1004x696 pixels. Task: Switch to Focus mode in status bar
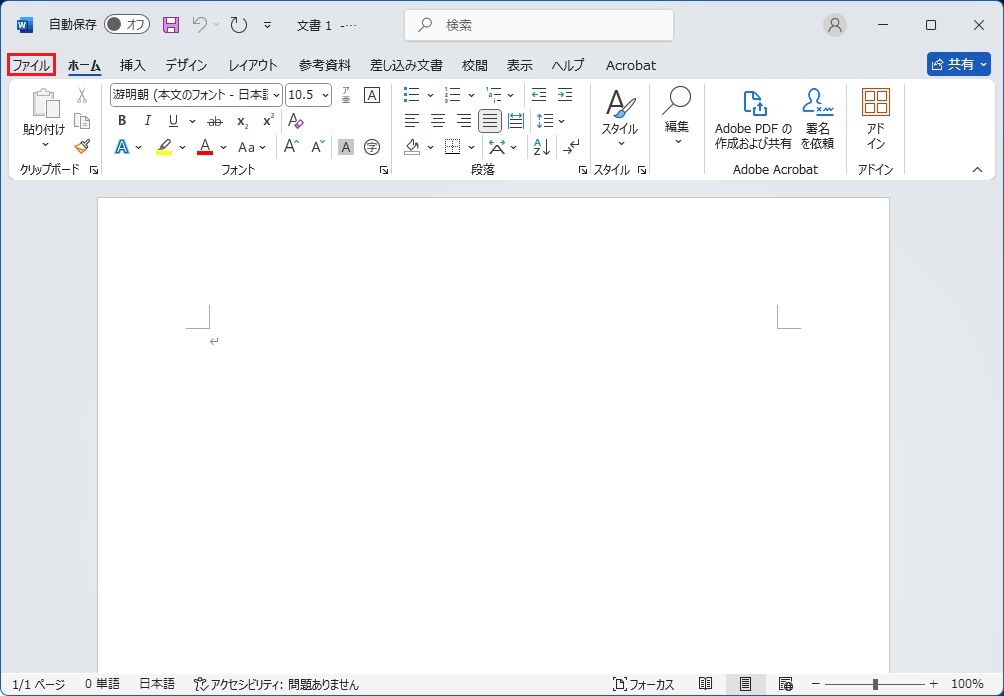644,684
